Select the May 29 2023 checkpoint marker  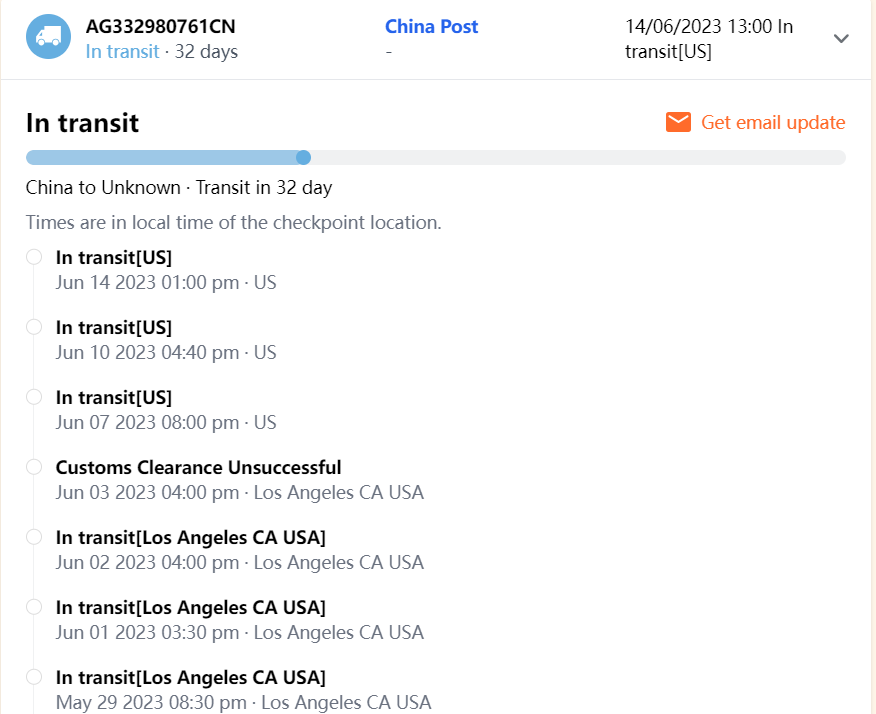(x=34, y=677)
